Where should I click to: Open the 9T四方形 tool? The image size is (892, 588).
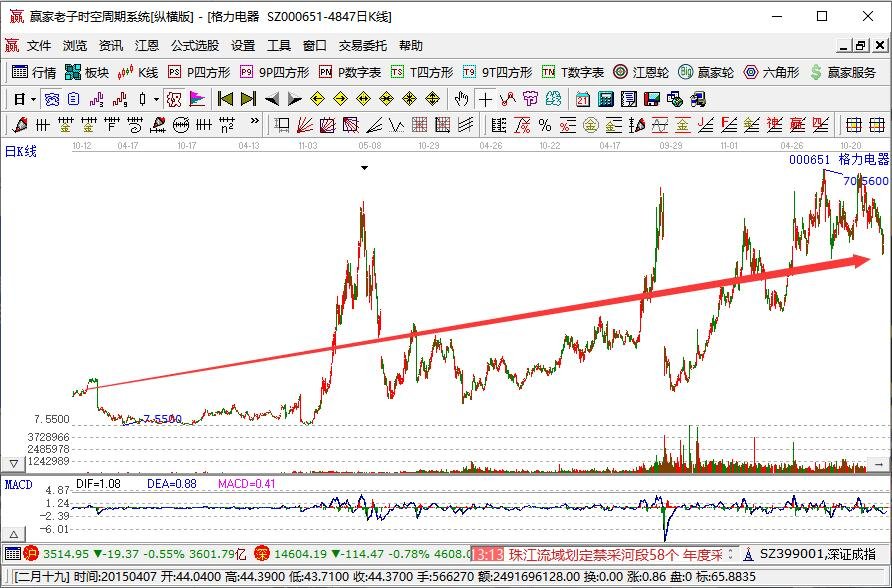coord(497,72)
